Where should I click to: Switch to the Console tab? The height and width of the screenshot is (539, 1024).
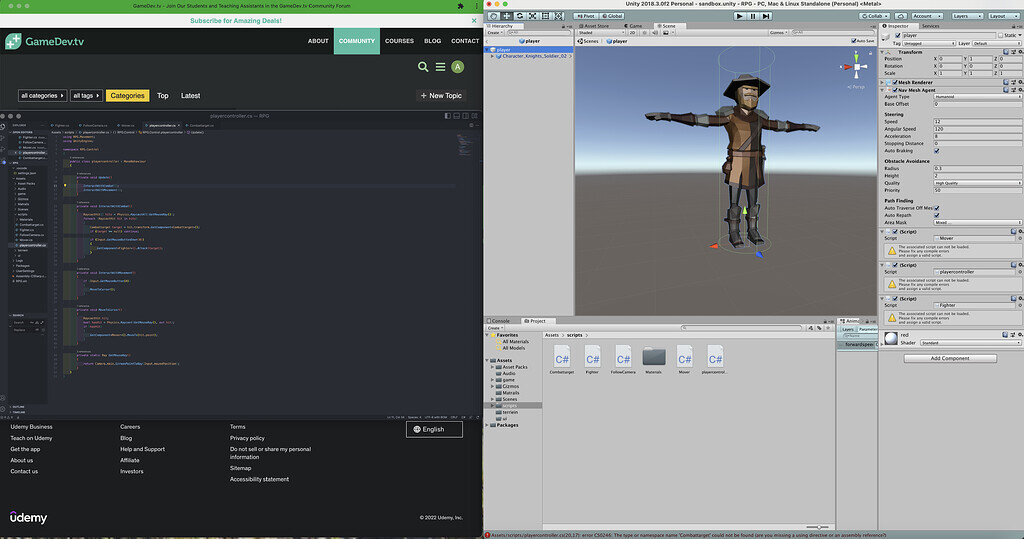[500, 321]
